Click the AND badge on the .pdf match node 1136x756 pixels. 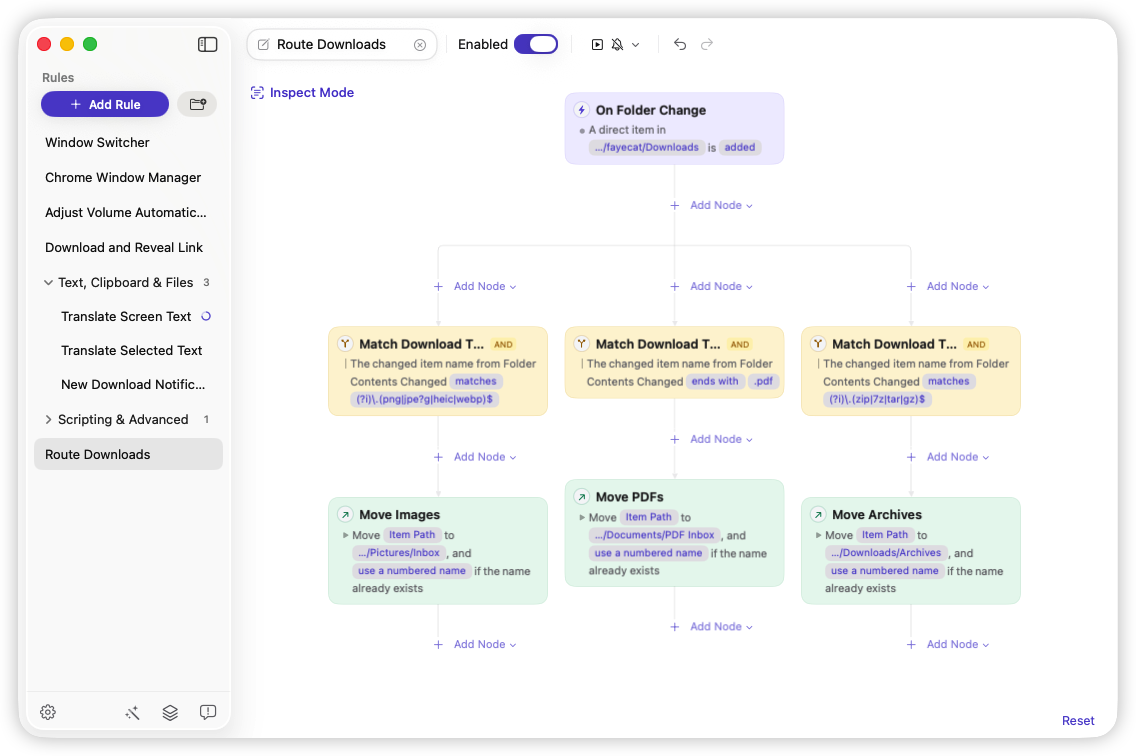740,345
